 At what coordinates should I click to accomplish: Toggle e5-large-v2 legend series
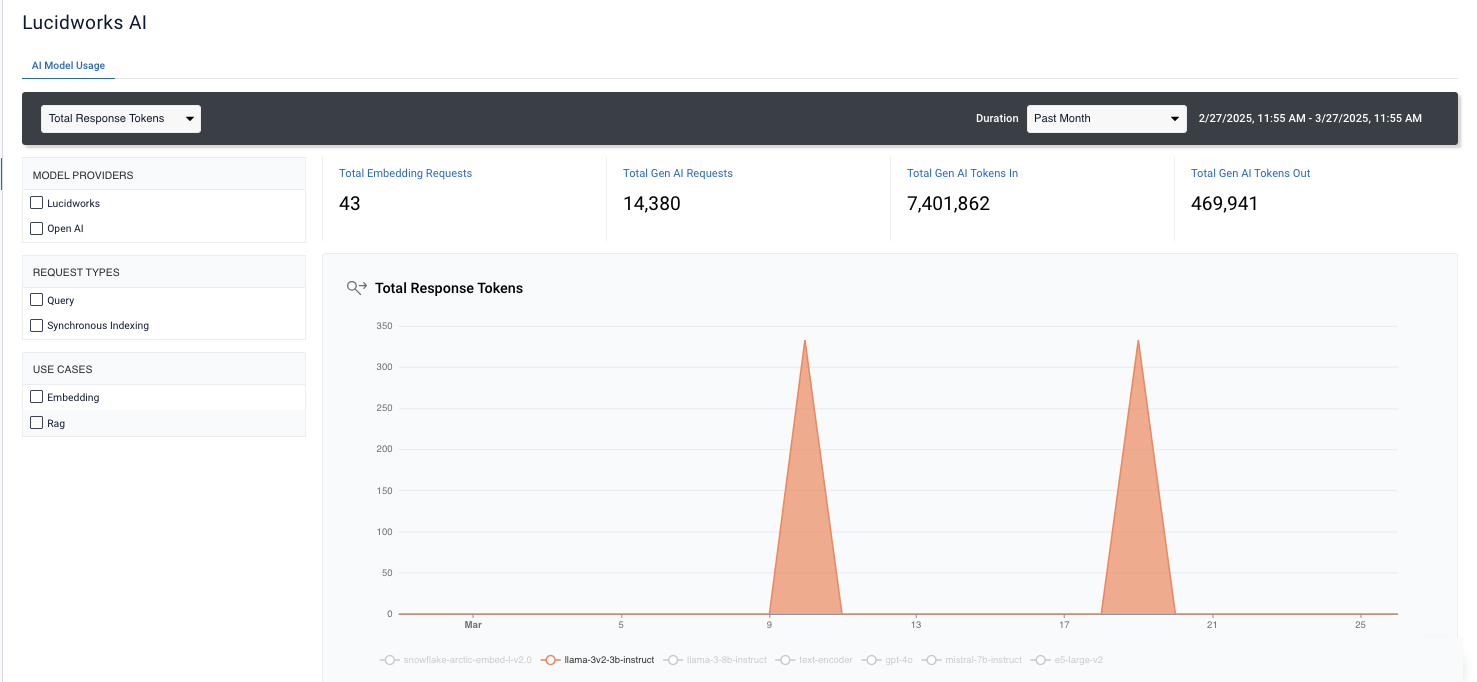point(1067,660)
